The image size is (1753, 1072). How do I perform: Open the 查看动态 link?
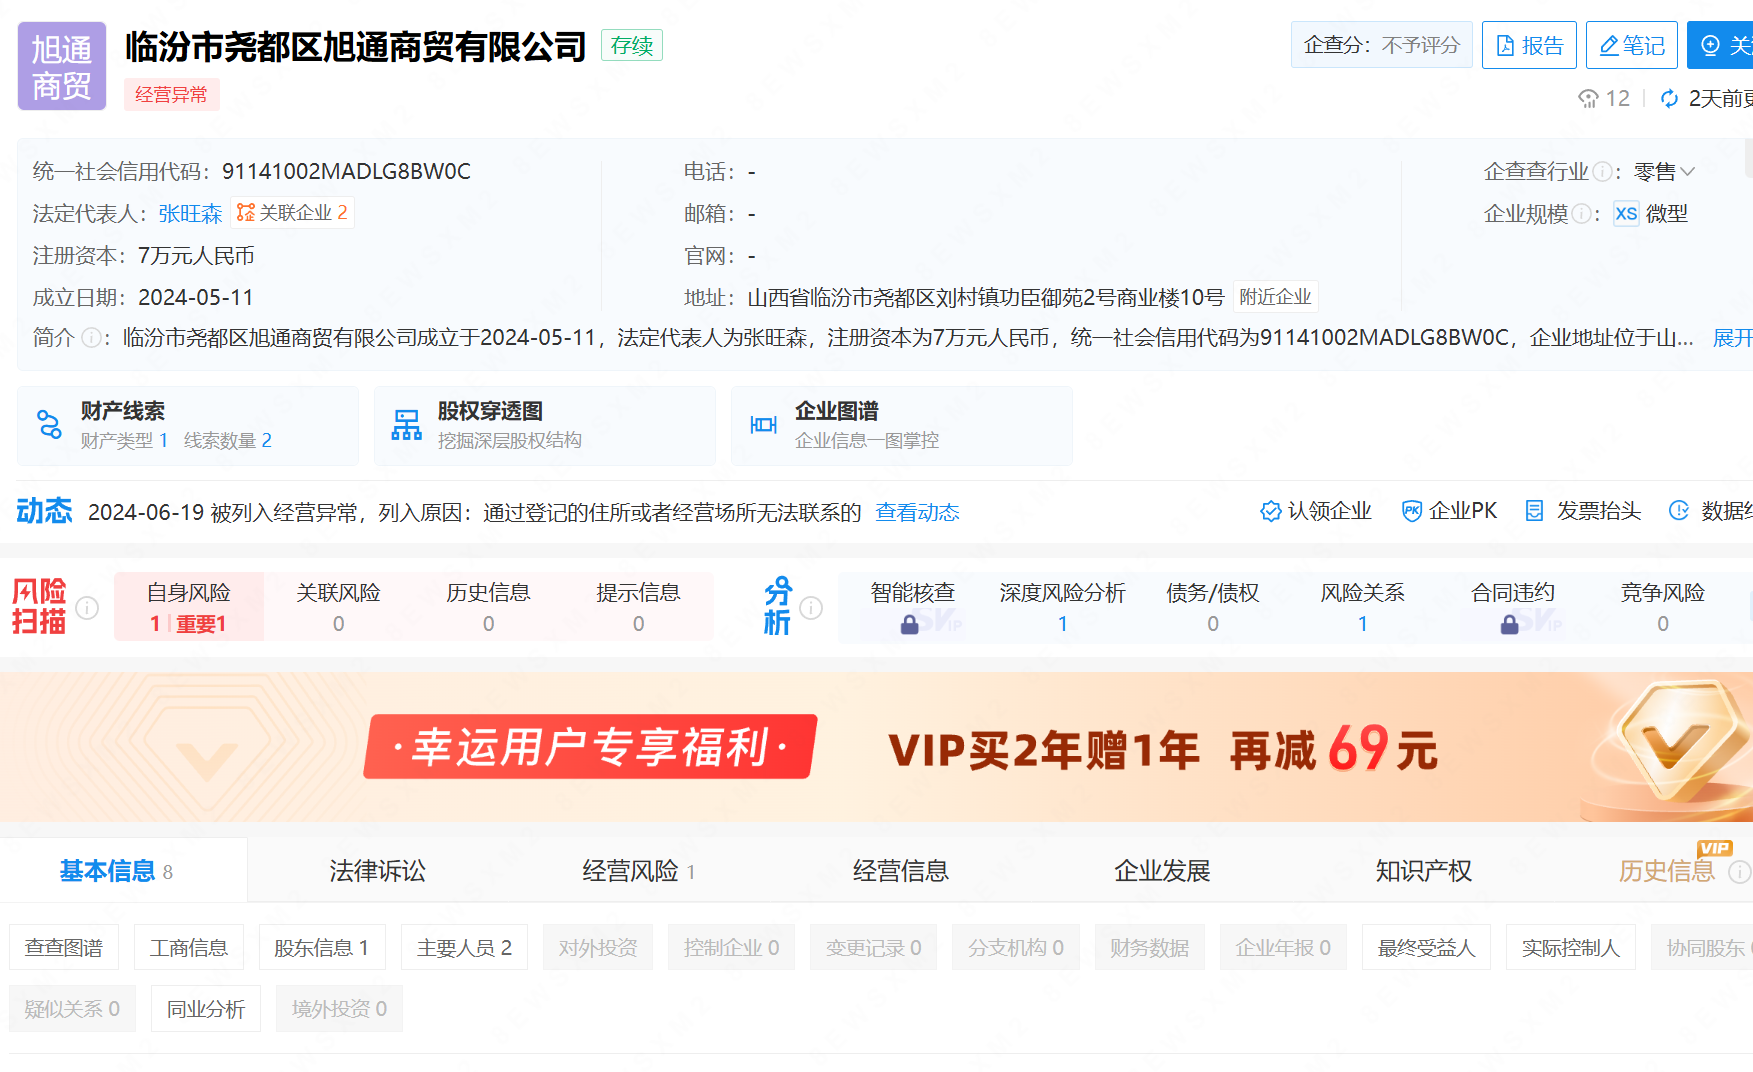pyautogui.click(x=917, y=512)
